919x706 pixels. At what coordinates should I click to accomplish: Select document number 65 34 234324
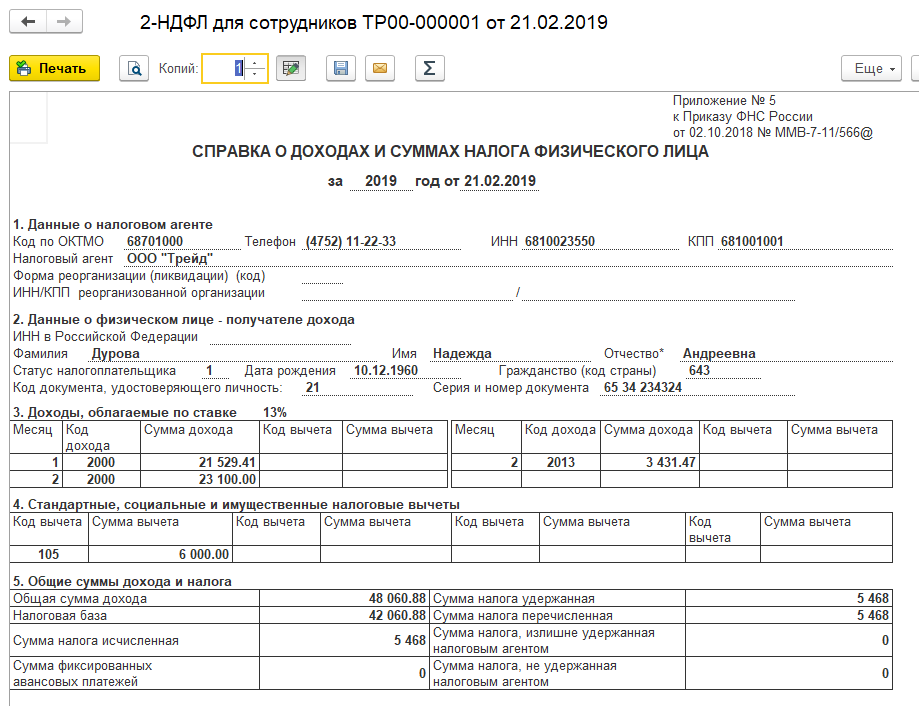point(643,388)
